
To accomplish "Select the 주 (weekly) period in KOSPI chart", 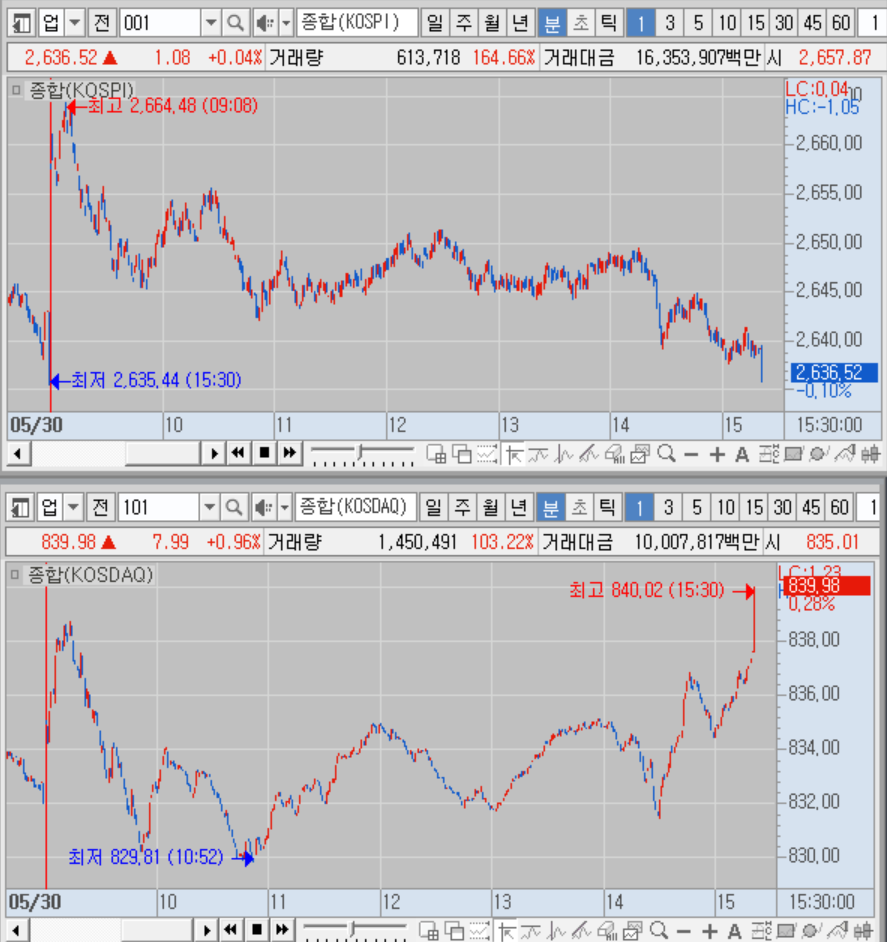I will [463, 23].
